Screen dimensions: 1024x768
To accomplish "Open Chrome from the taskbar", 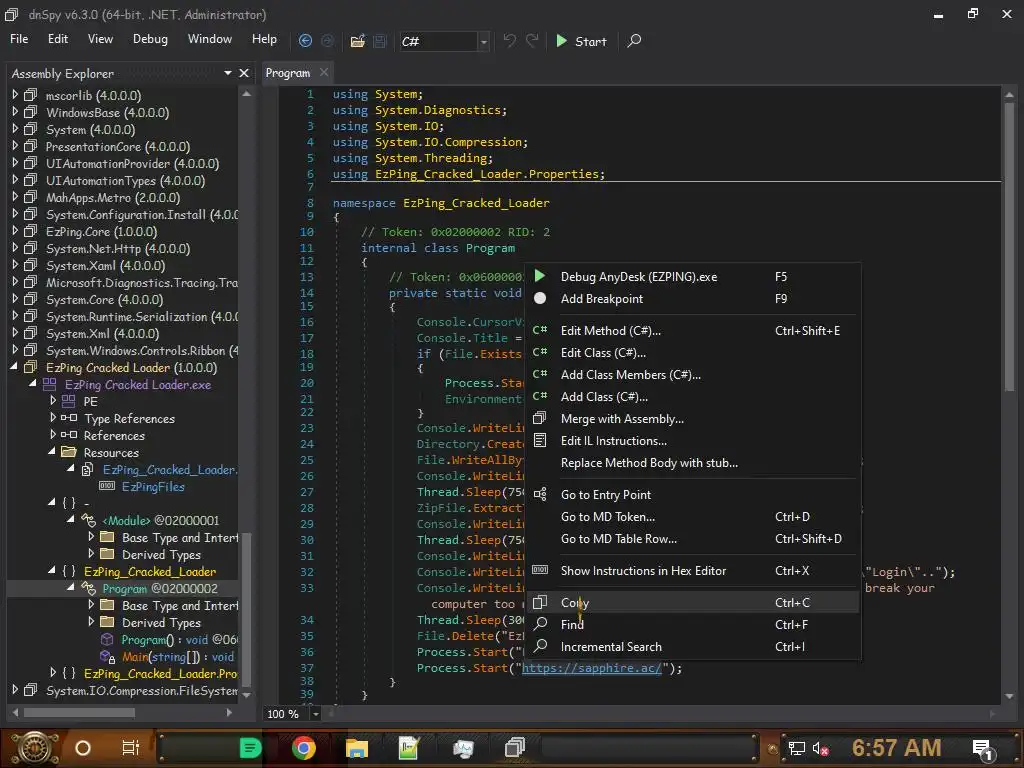I will pyautogui.click(x=304, y=747).
